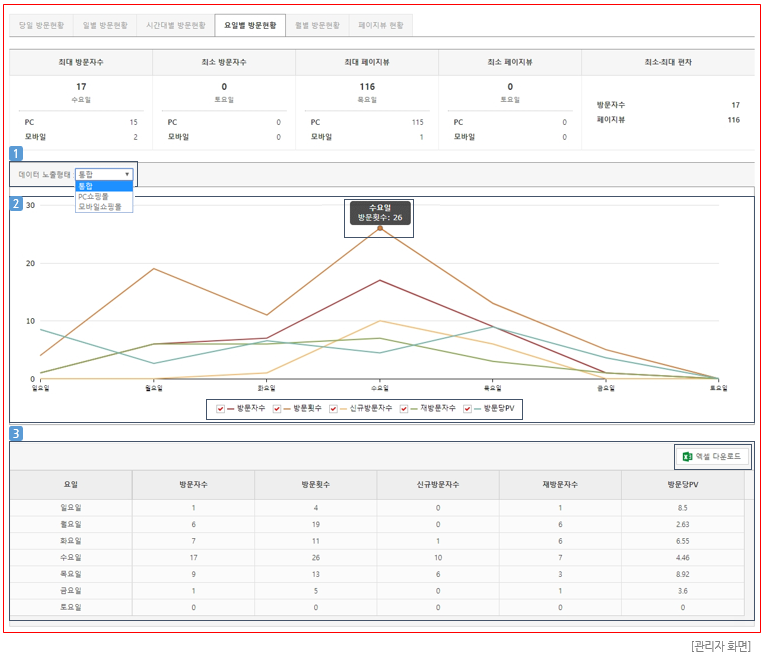764x665 pixels.
Task: Toggle the 방문횟수 legend checkbox
Action: [277, 409]
